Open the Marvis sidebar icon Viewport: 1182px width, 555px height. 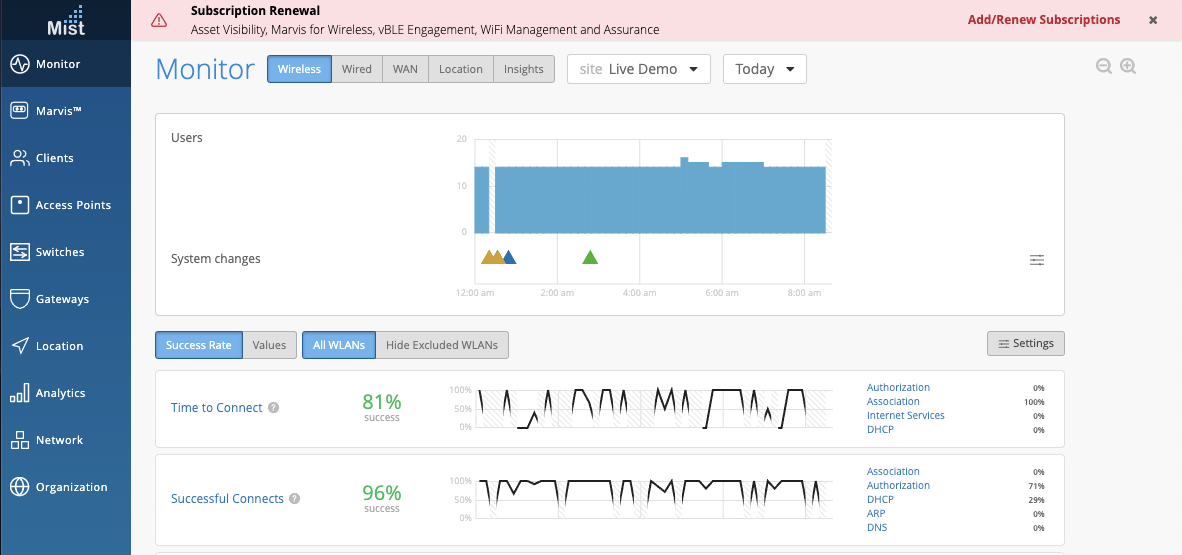pyautogui.click(x=19, y=111)
